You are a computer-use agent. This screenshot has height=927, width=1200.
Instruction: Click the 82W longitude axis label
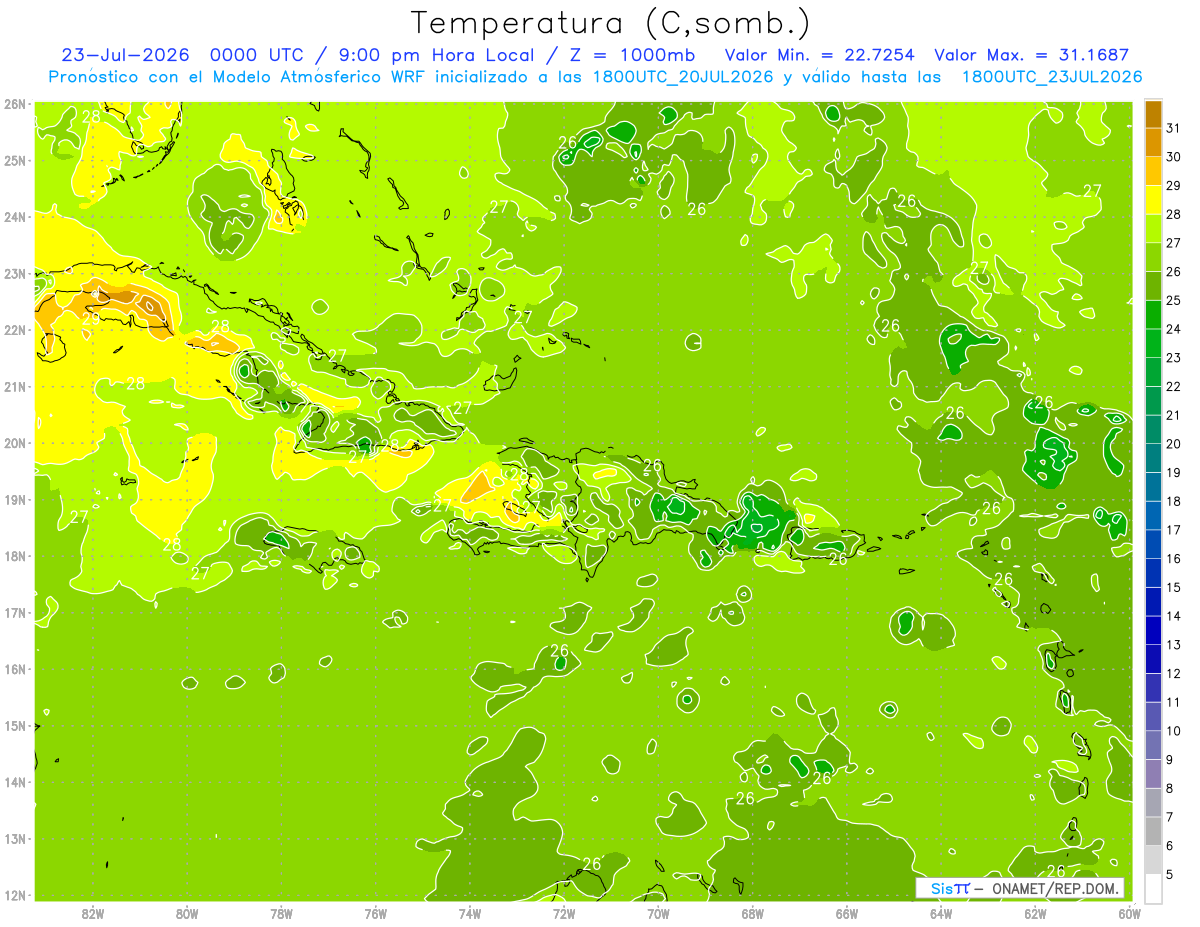(x=92, y=913)
